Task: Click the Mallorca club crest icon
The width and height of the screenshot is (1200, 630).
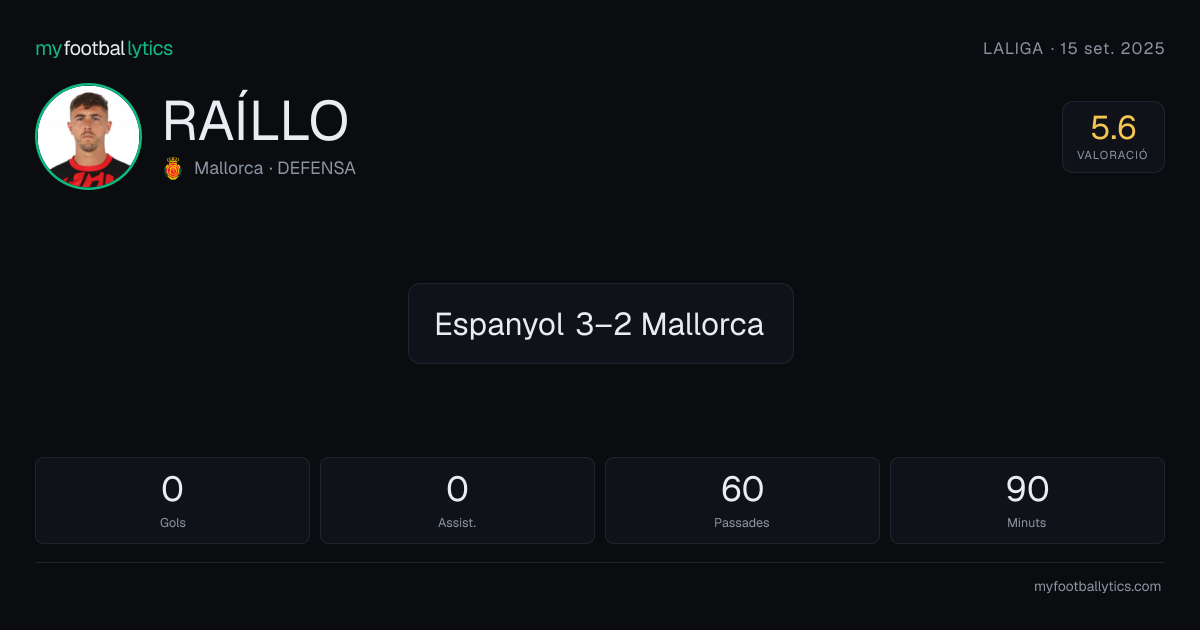Action: click(x=172, y=168)
